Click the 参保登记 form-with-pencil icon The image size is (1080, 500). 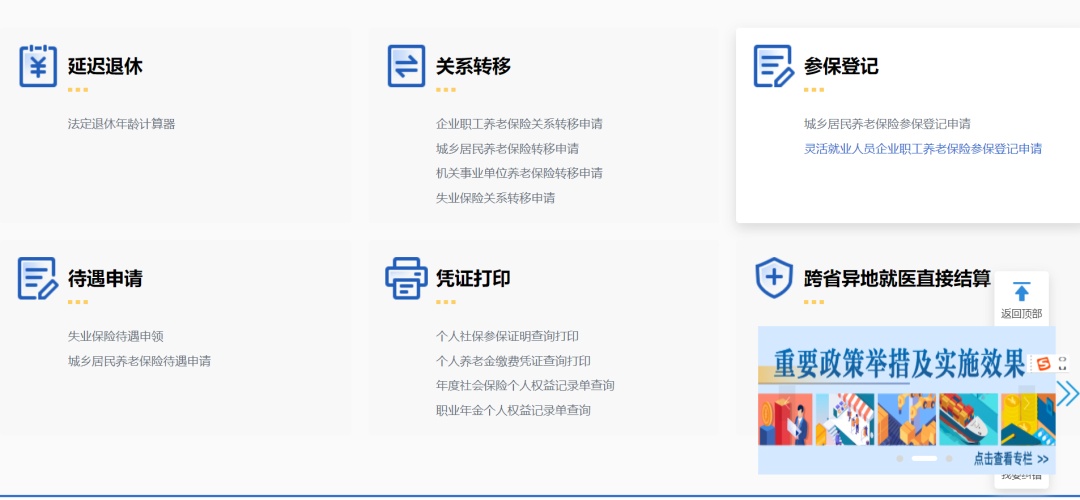[x=773, y=66]
